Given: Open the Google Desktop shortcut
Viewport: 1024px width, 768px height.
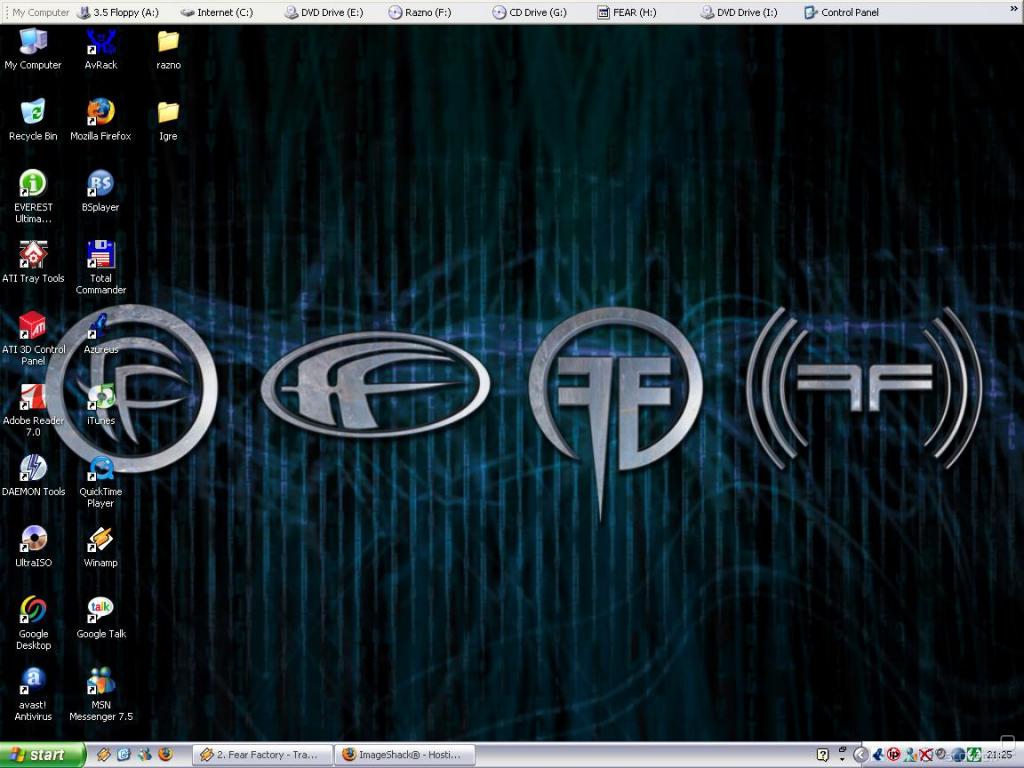Looking at the screenshot, I should tap(33, 624).
